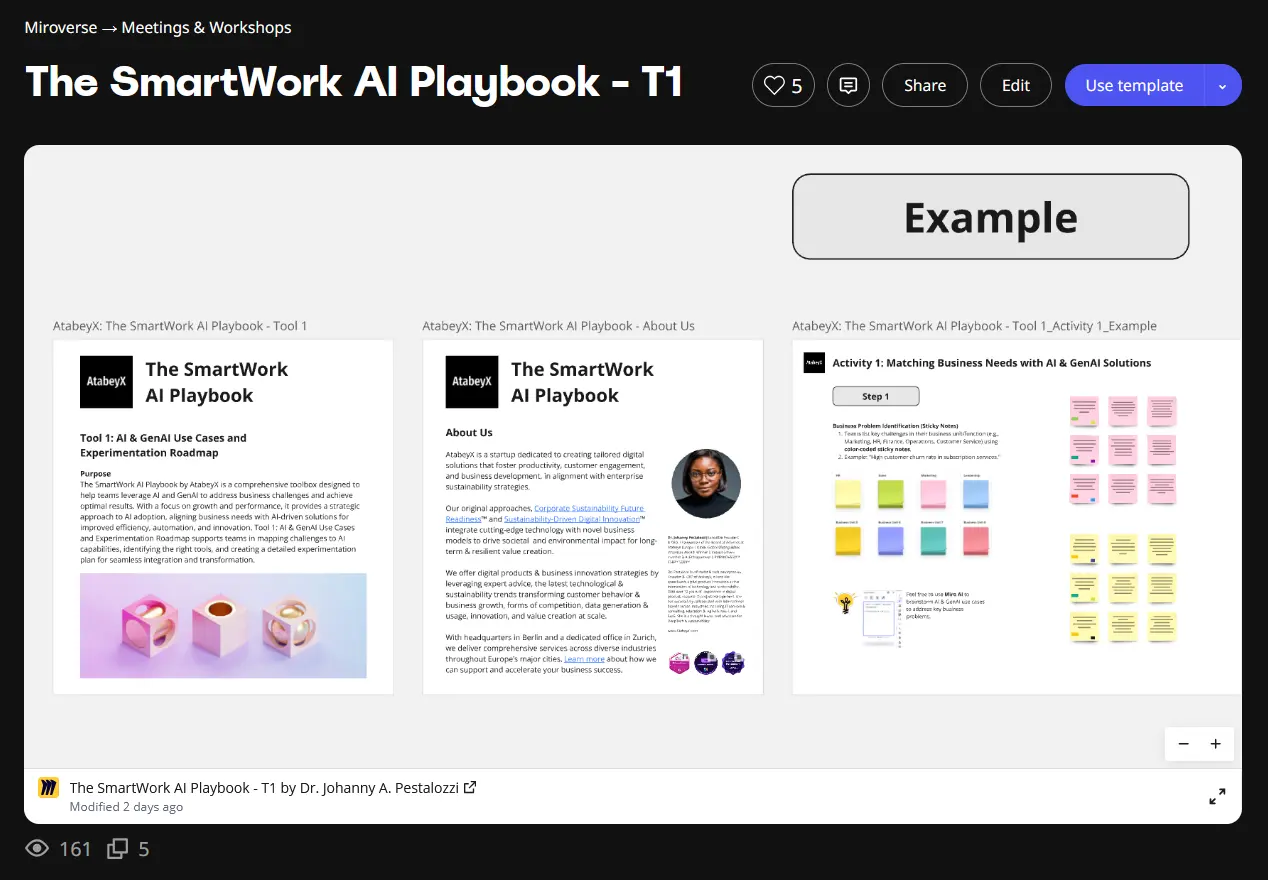Click the yellow Miro logo icon

click(x=49, y=788)
